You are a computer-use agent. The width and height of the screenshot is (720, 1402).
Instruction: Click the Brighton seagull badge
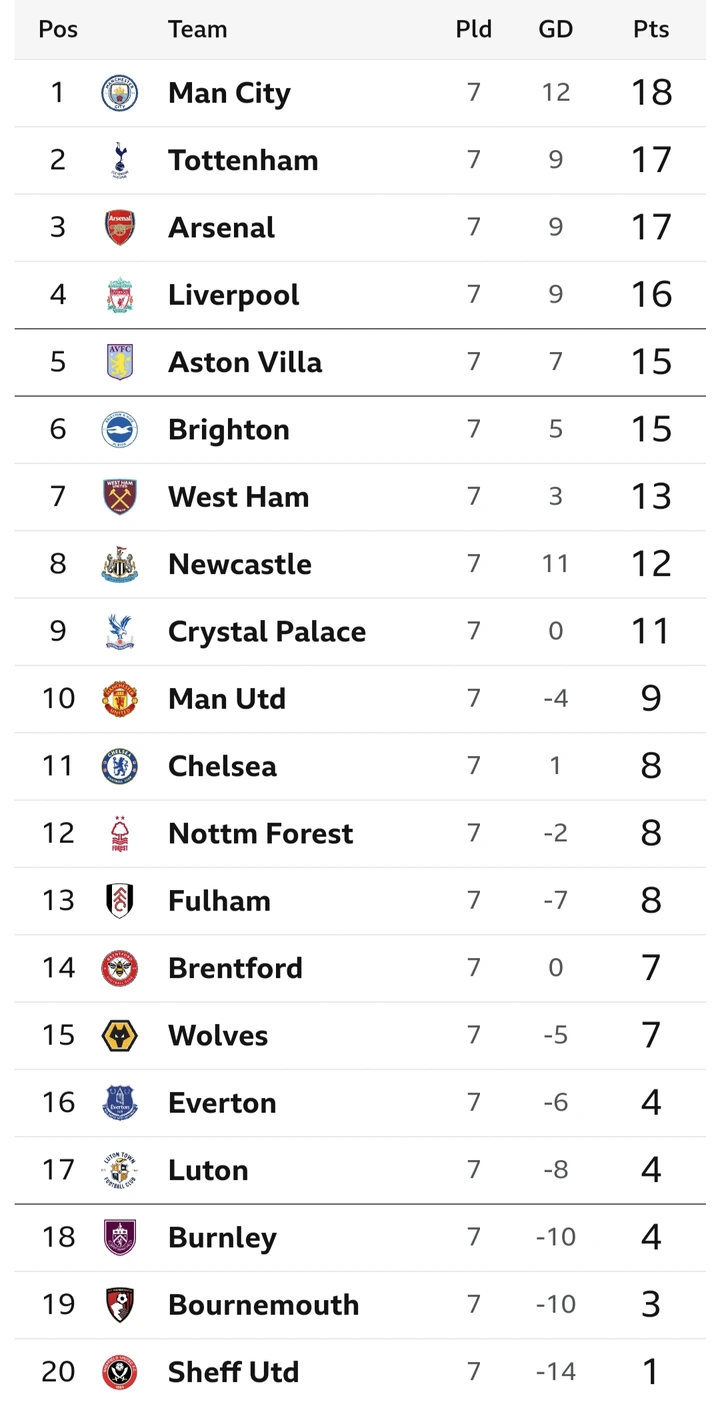[x=120, y=430]
